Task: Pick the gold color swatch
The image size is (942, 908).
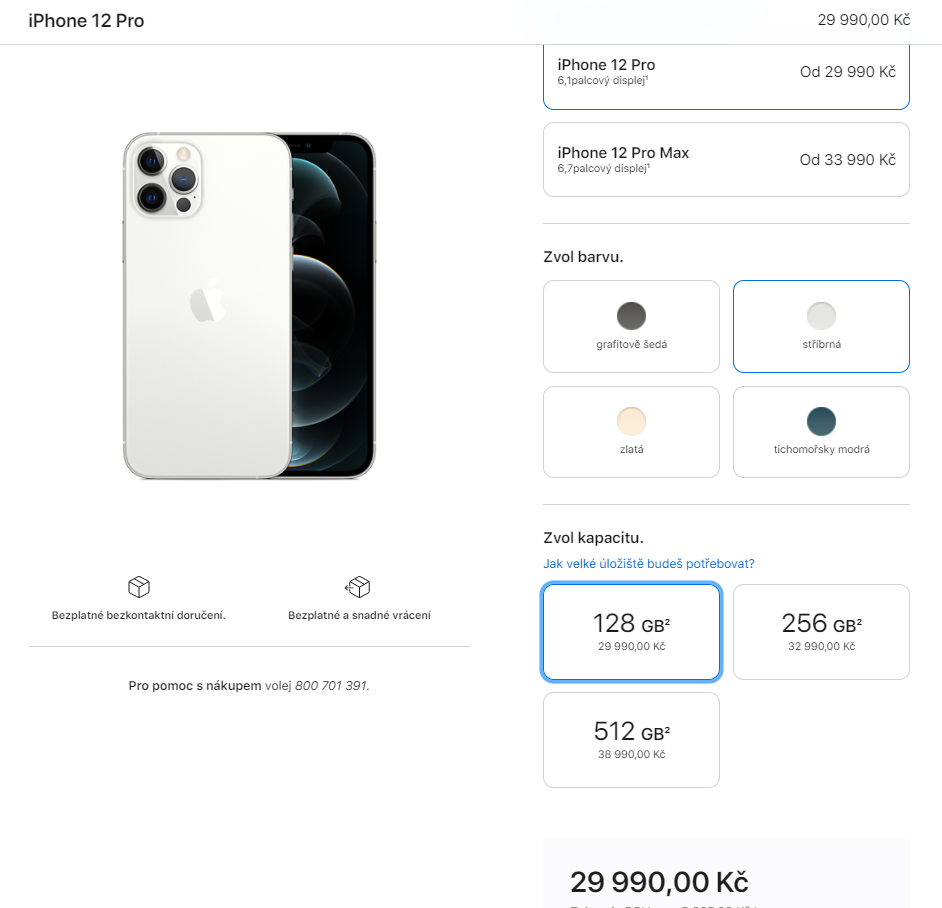Action: [x=631, y=421]
